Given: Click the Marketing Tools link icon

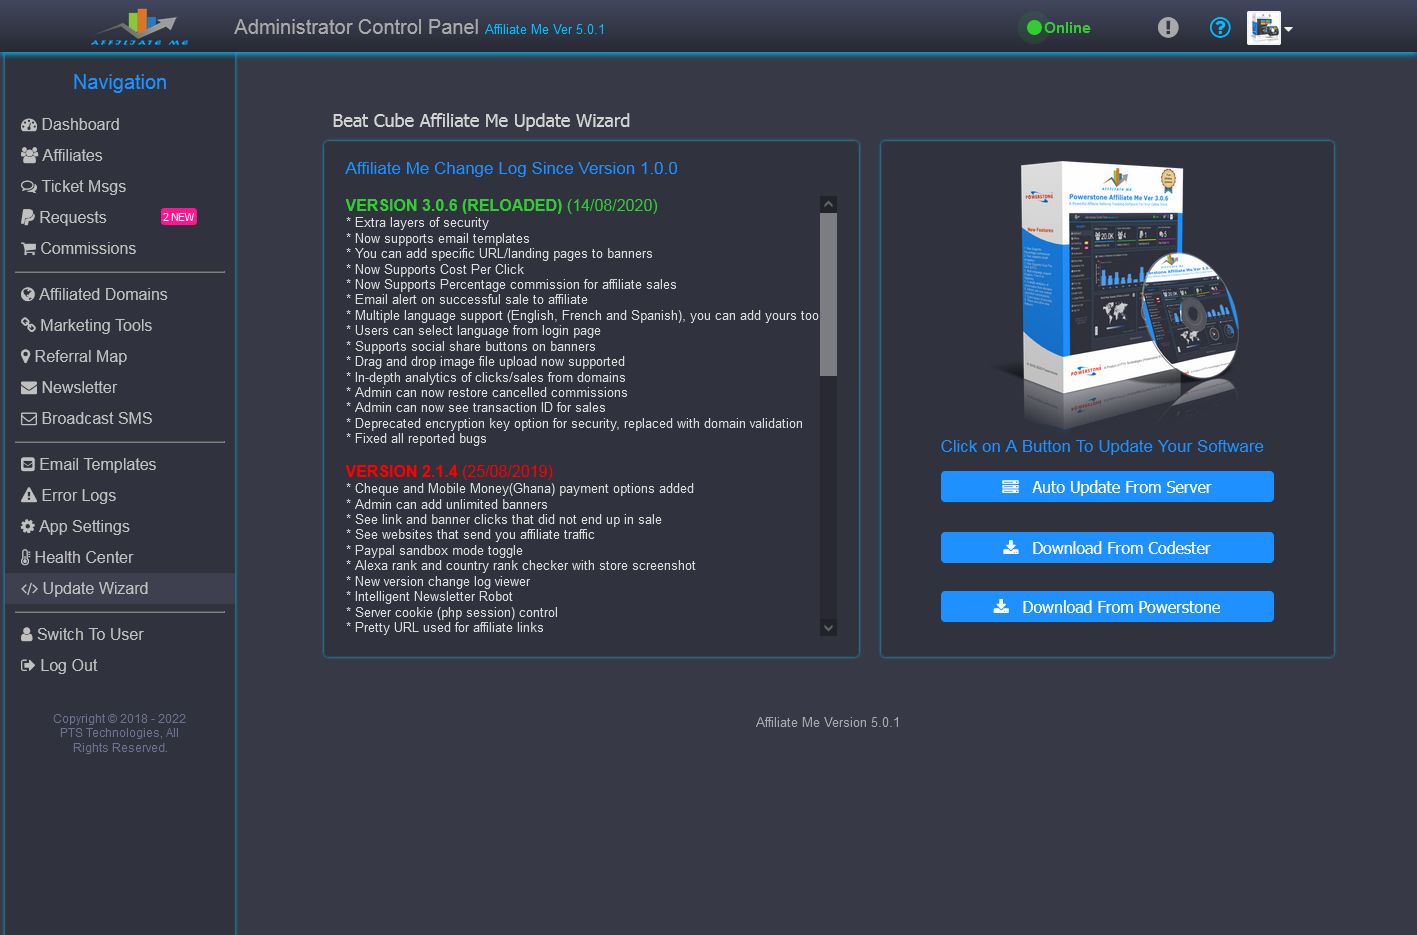Looking at the screenshot, I should 29,326.
